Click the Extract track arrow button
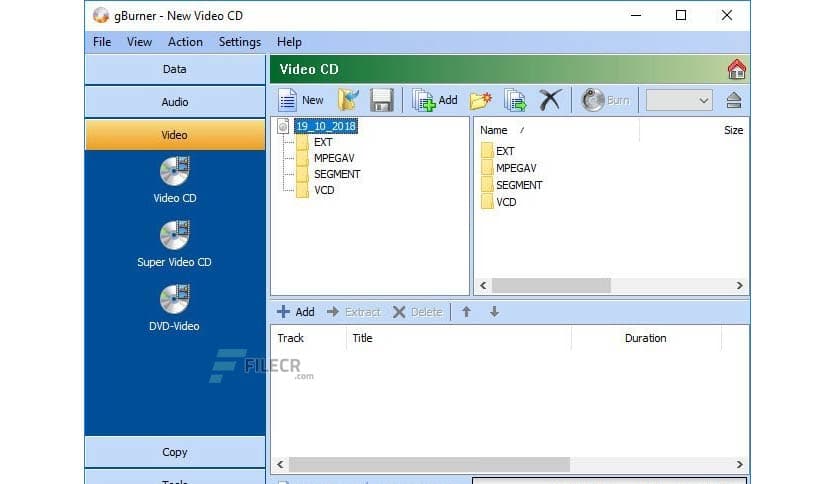The image size is (836, 484). tap(354, 312)
